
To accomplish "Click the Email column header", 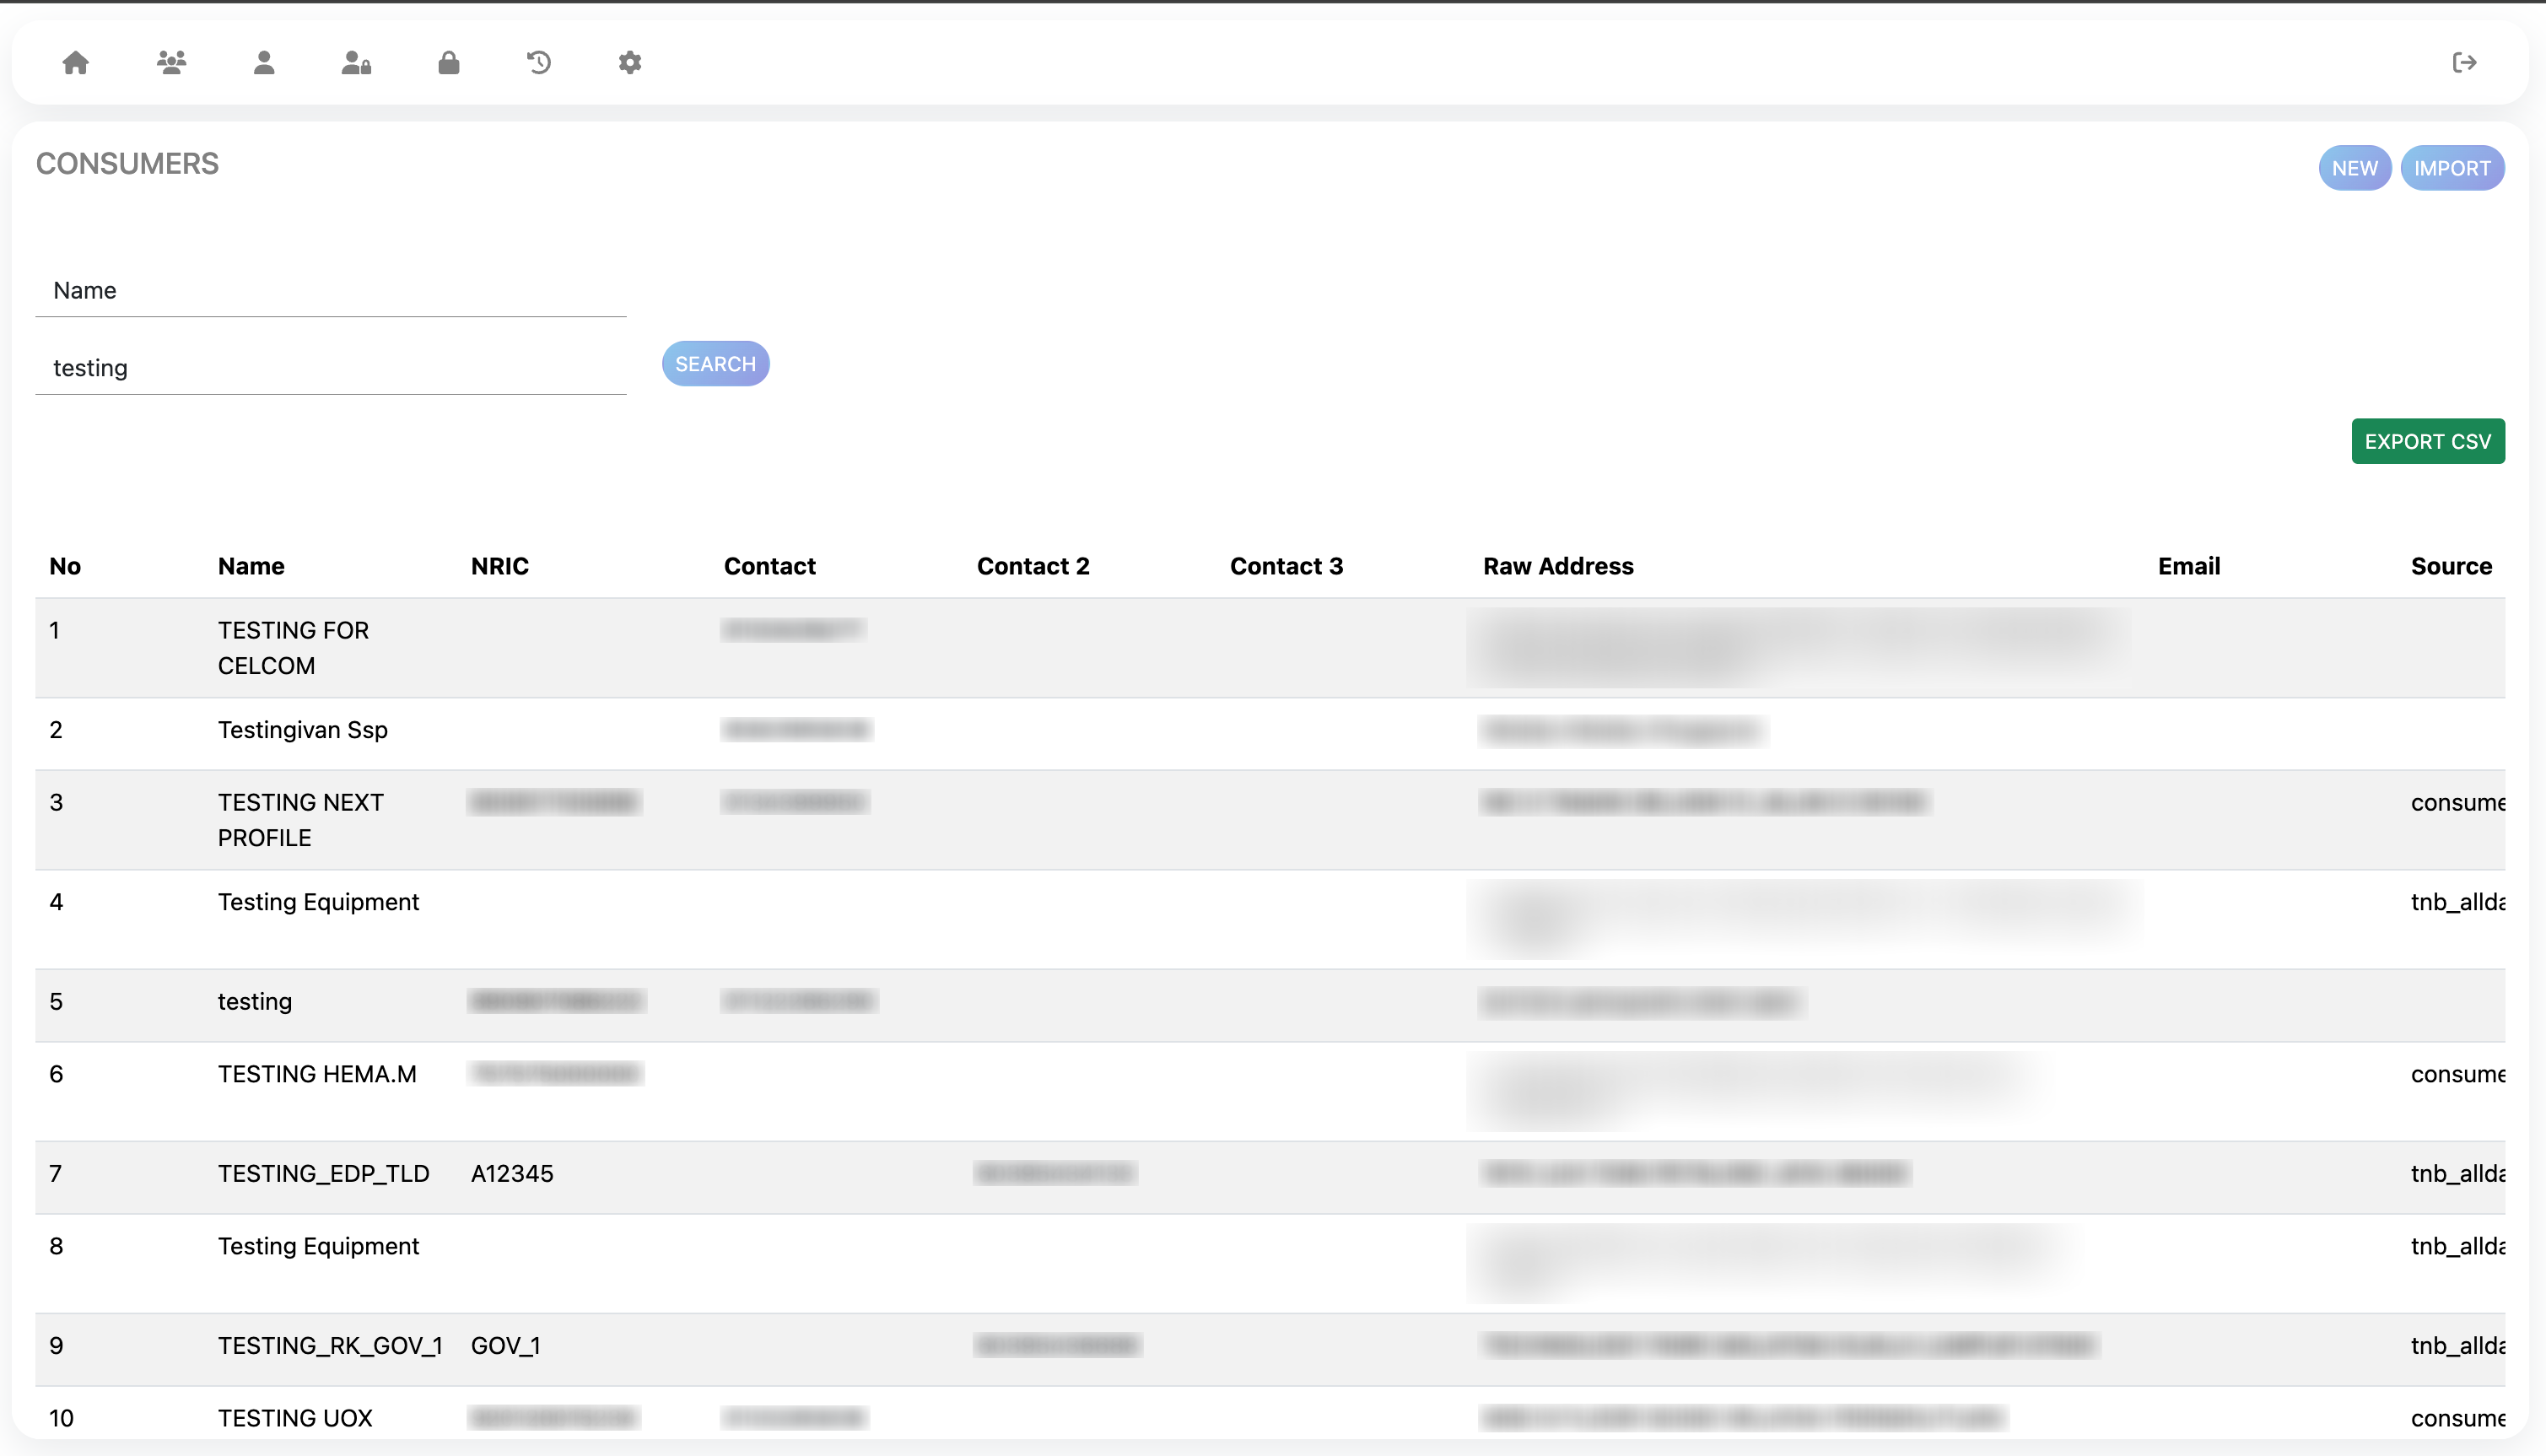I will point(2189,566).
